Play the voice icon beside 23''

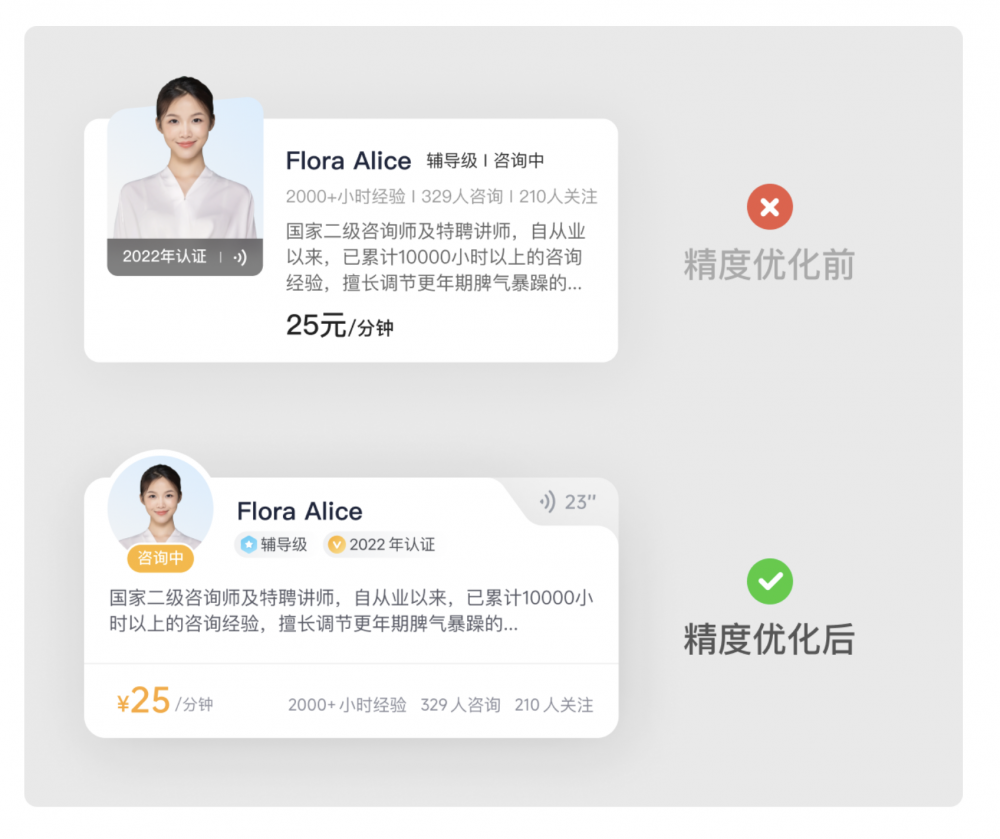click(547, 502)
